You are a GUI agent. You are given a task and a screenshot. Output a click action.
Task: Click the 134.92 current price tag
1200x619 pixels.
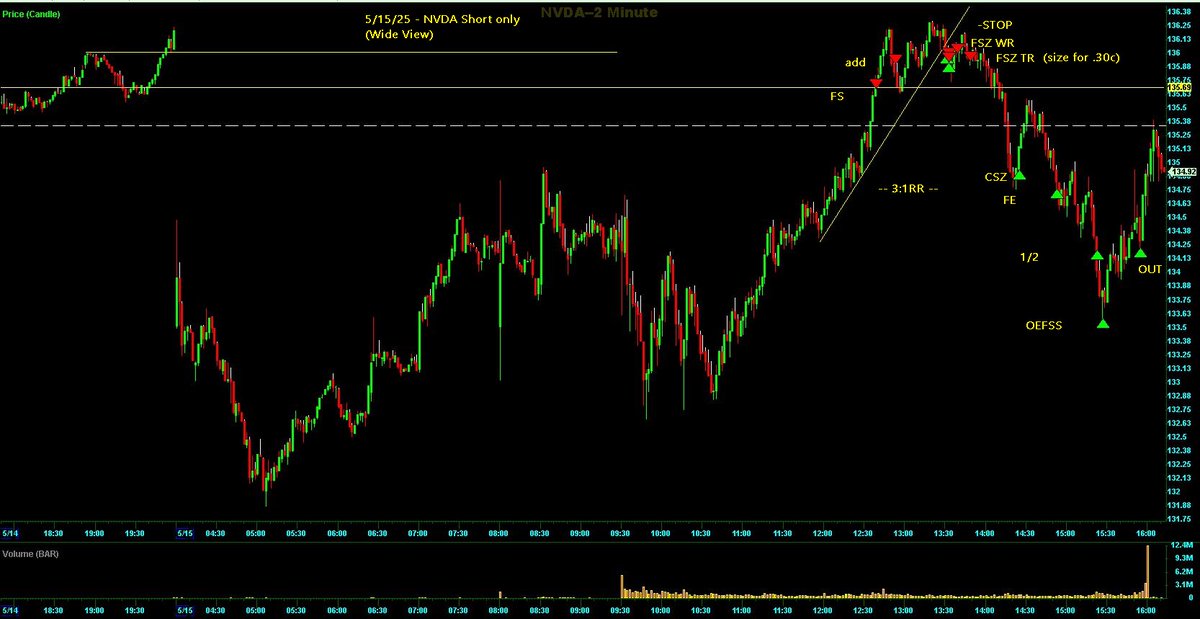click(x=1184, y=171)
